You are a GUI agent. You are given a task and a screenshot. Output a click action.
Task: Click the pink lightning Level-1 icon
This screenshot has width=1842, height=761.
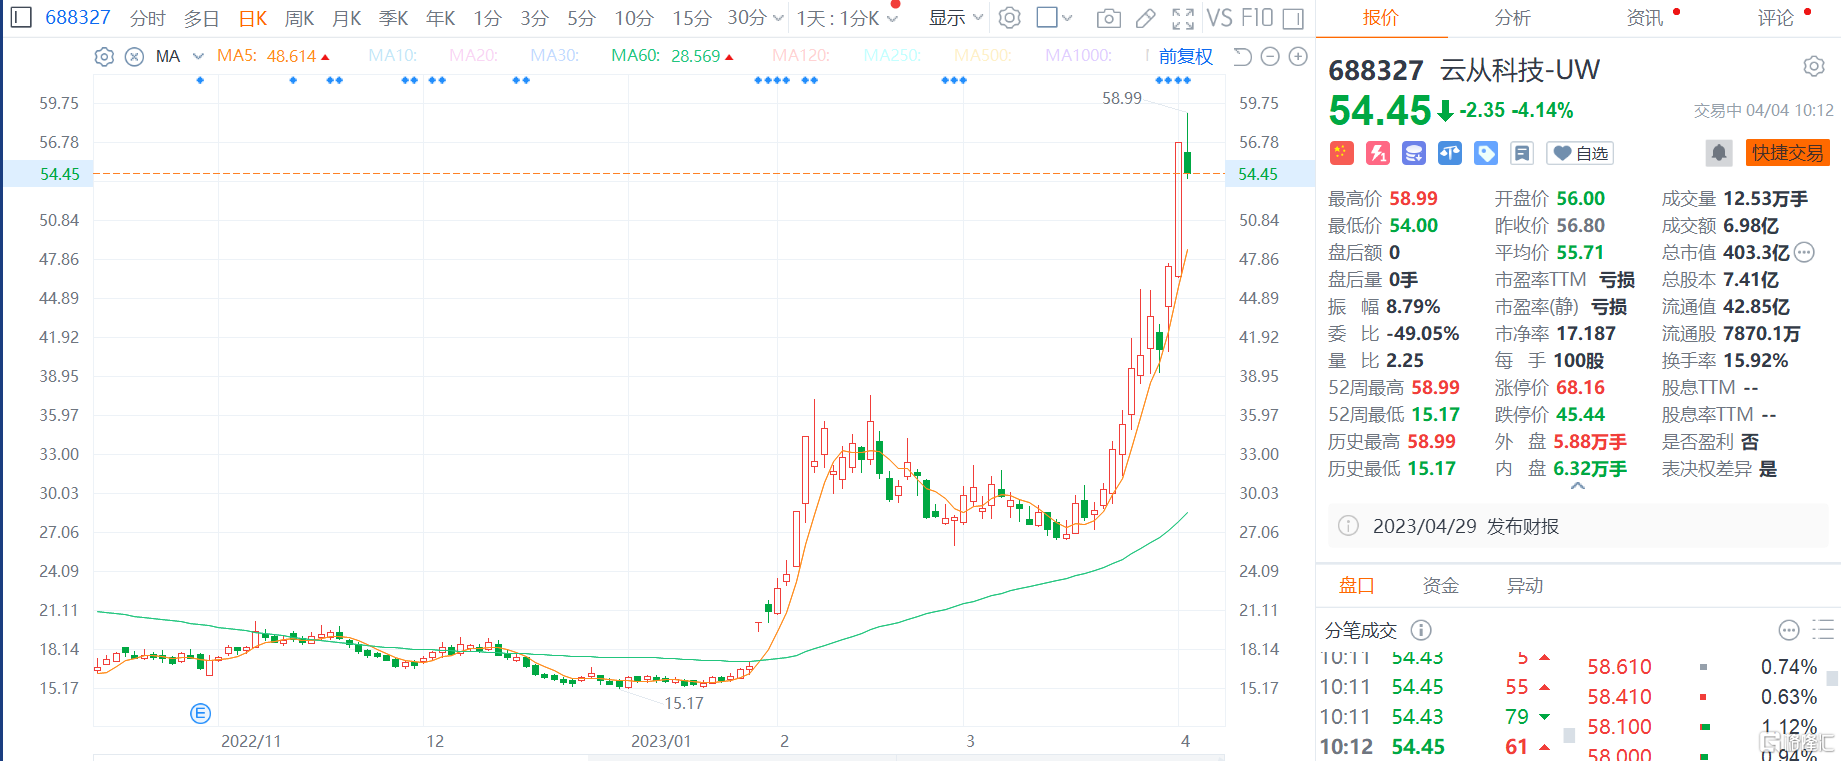(x=1377, y=153)
